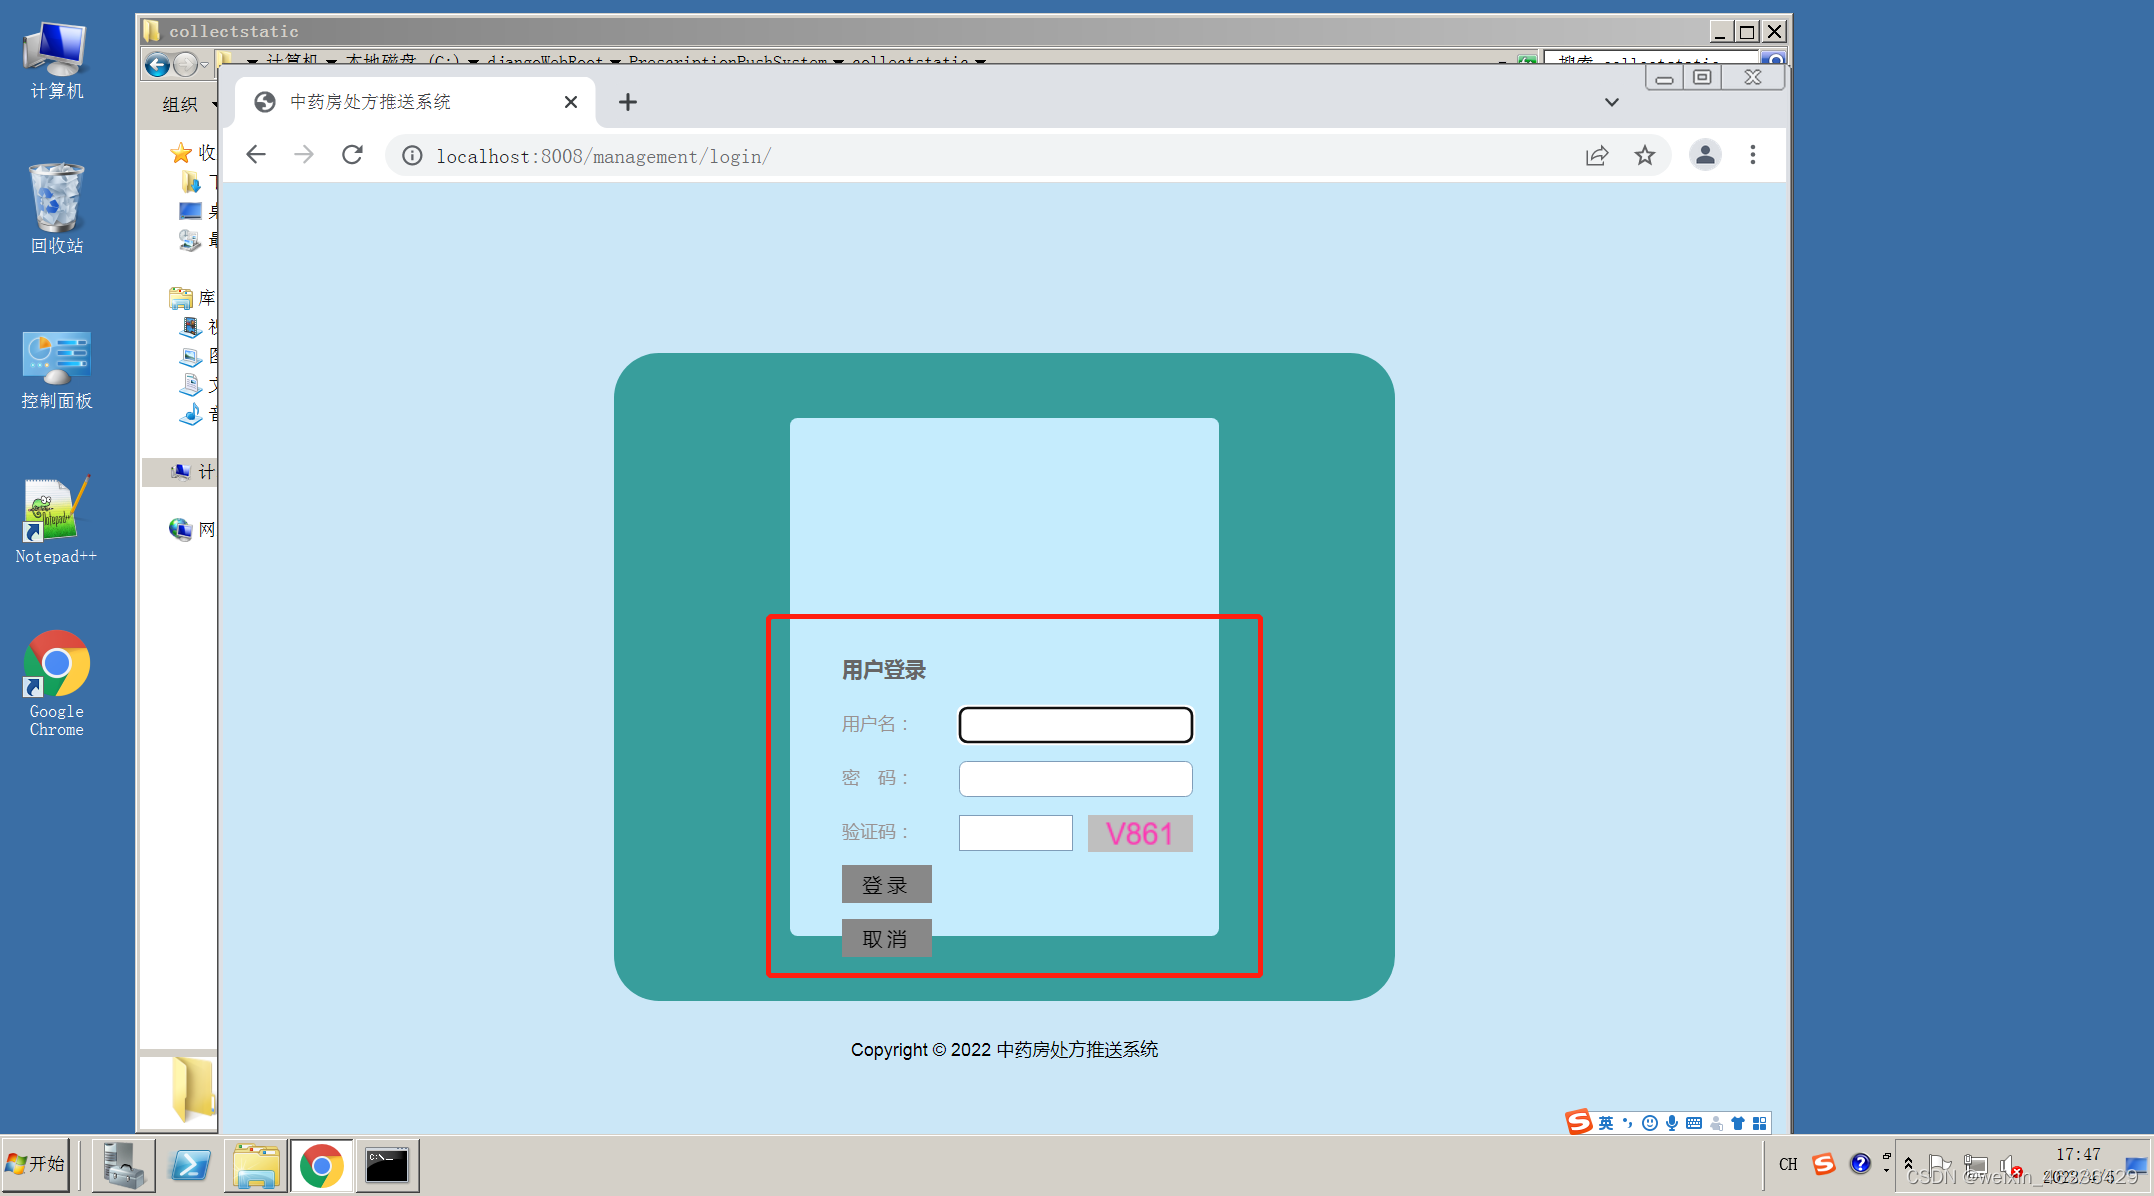Open the share page icon
2154x1196 pixels.
[x=1597, y=155]
